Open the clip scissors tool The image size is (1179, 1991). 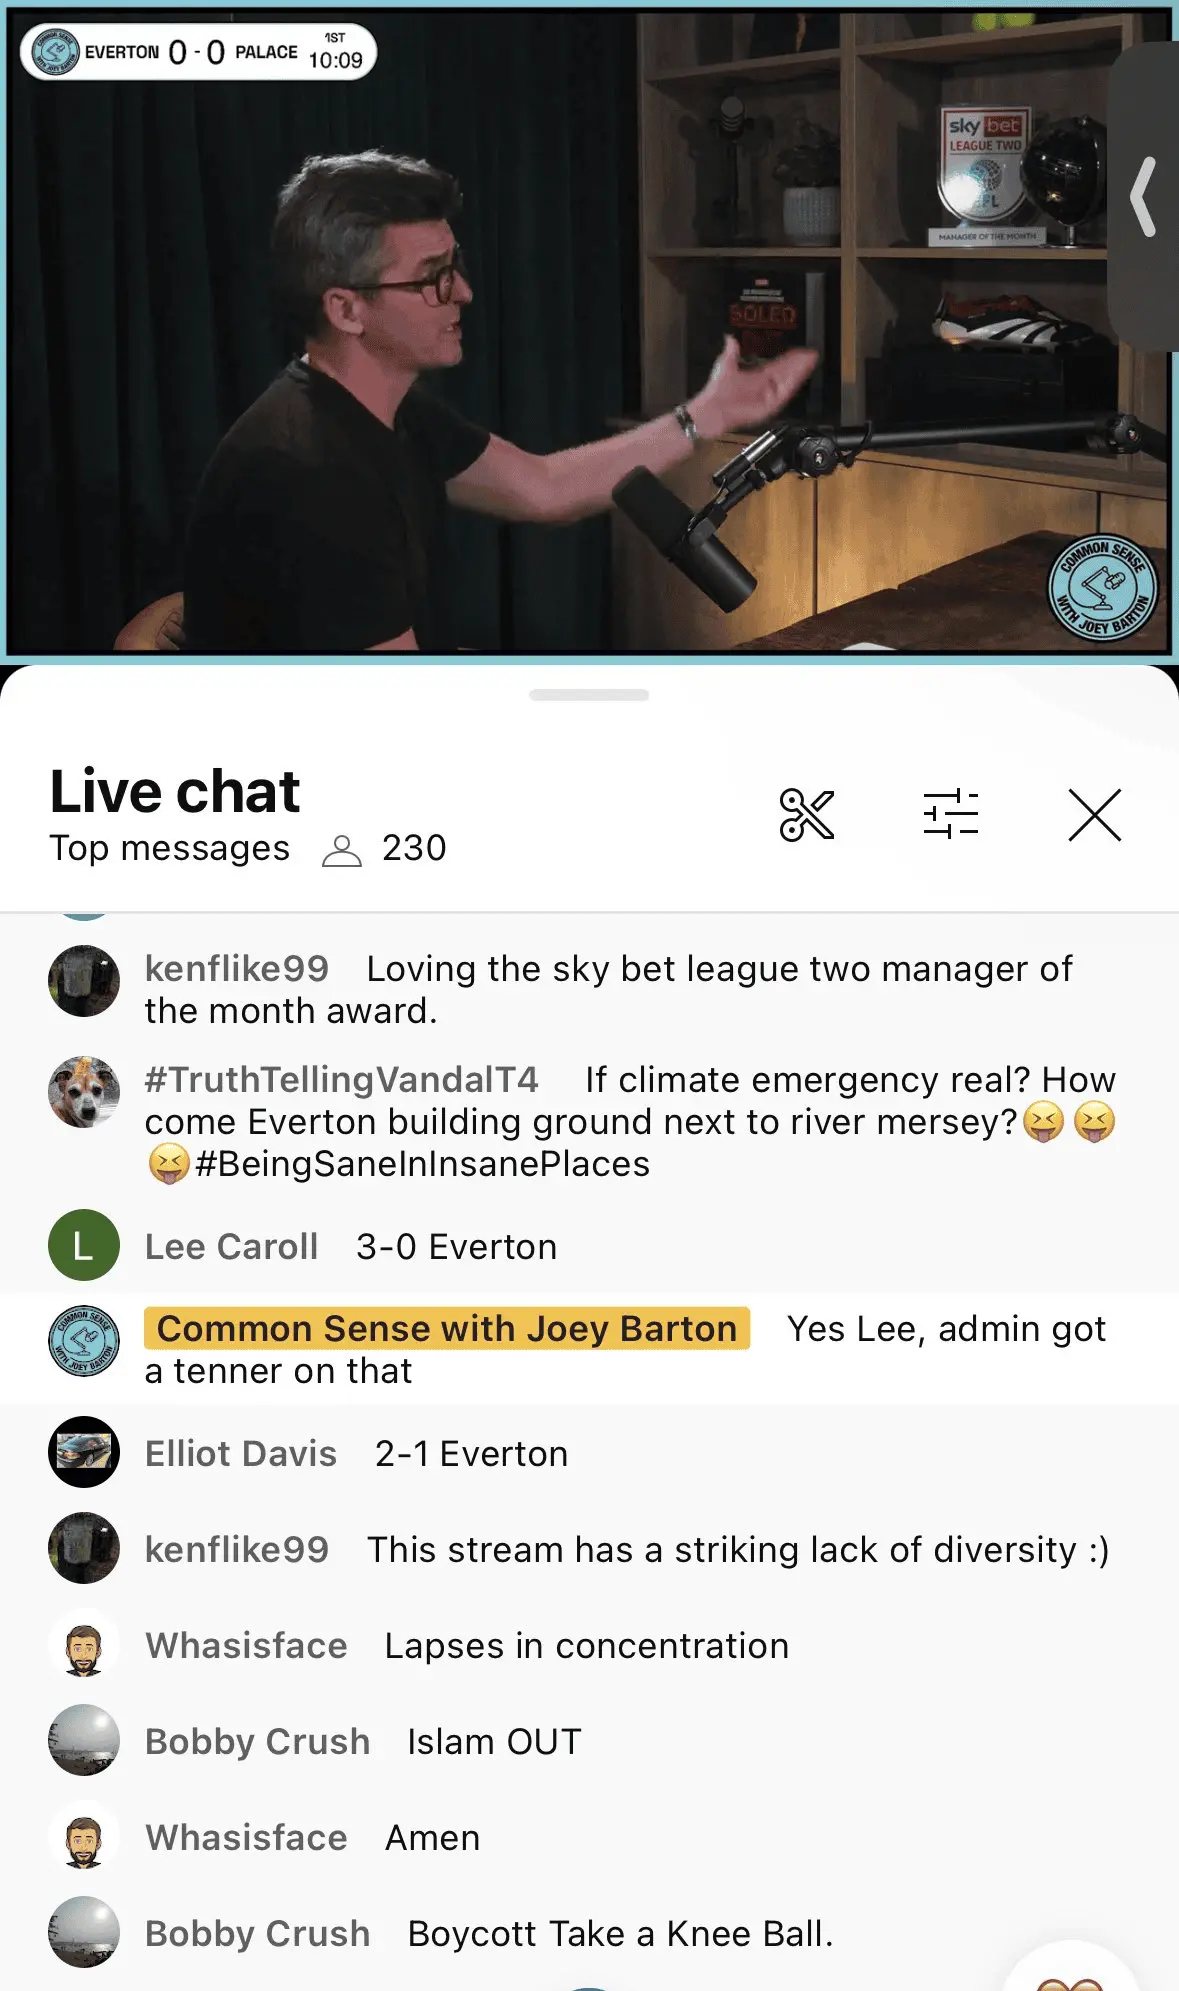(x=806, y=814)
